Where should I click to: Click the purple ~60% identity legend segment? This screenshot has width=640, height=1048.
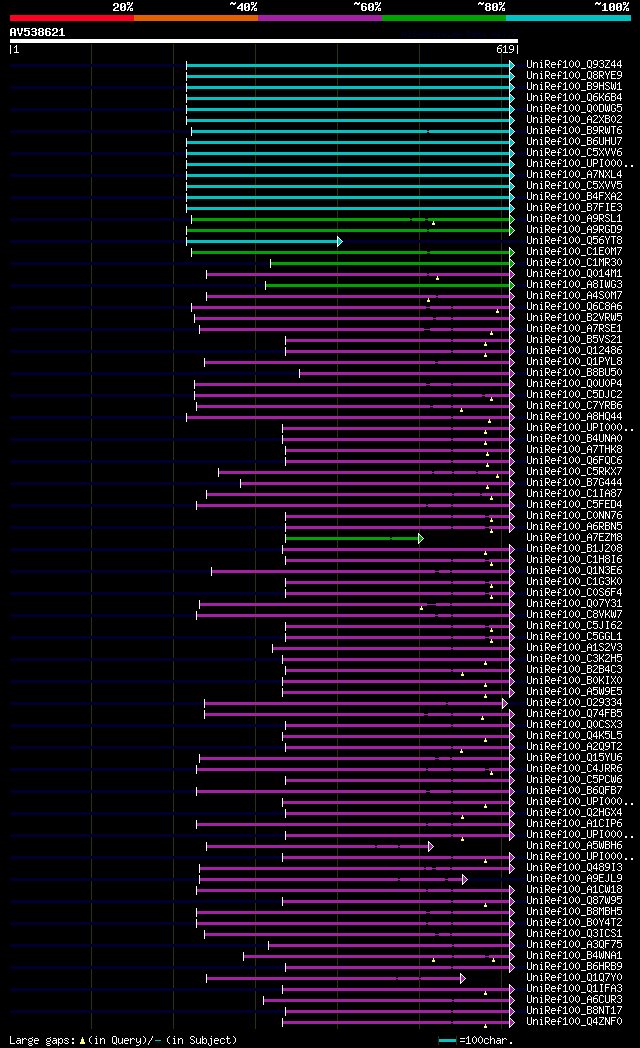(x=319, y=18)
